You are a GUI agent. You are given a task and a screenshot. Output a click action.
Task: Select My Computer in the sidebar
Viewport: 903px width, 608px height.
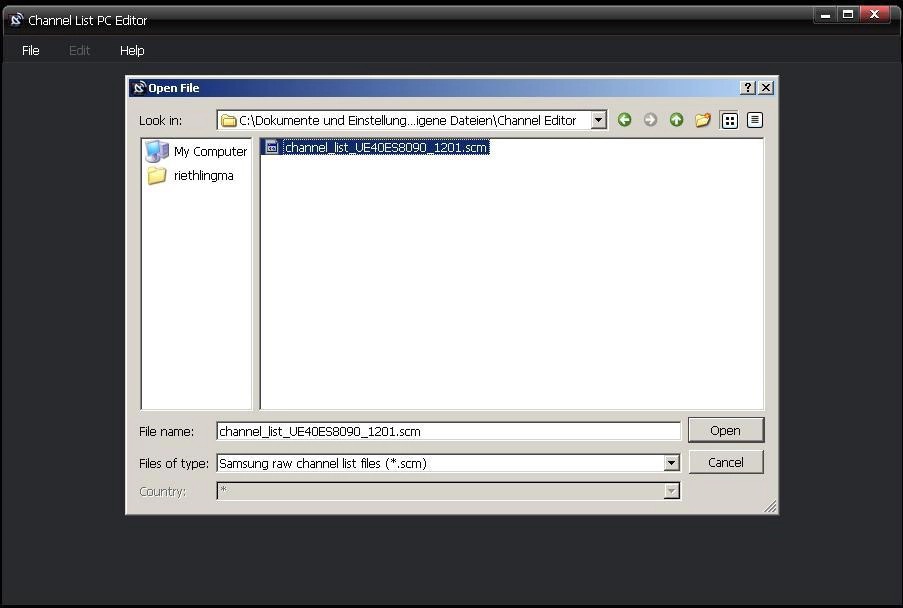point(209,152)
